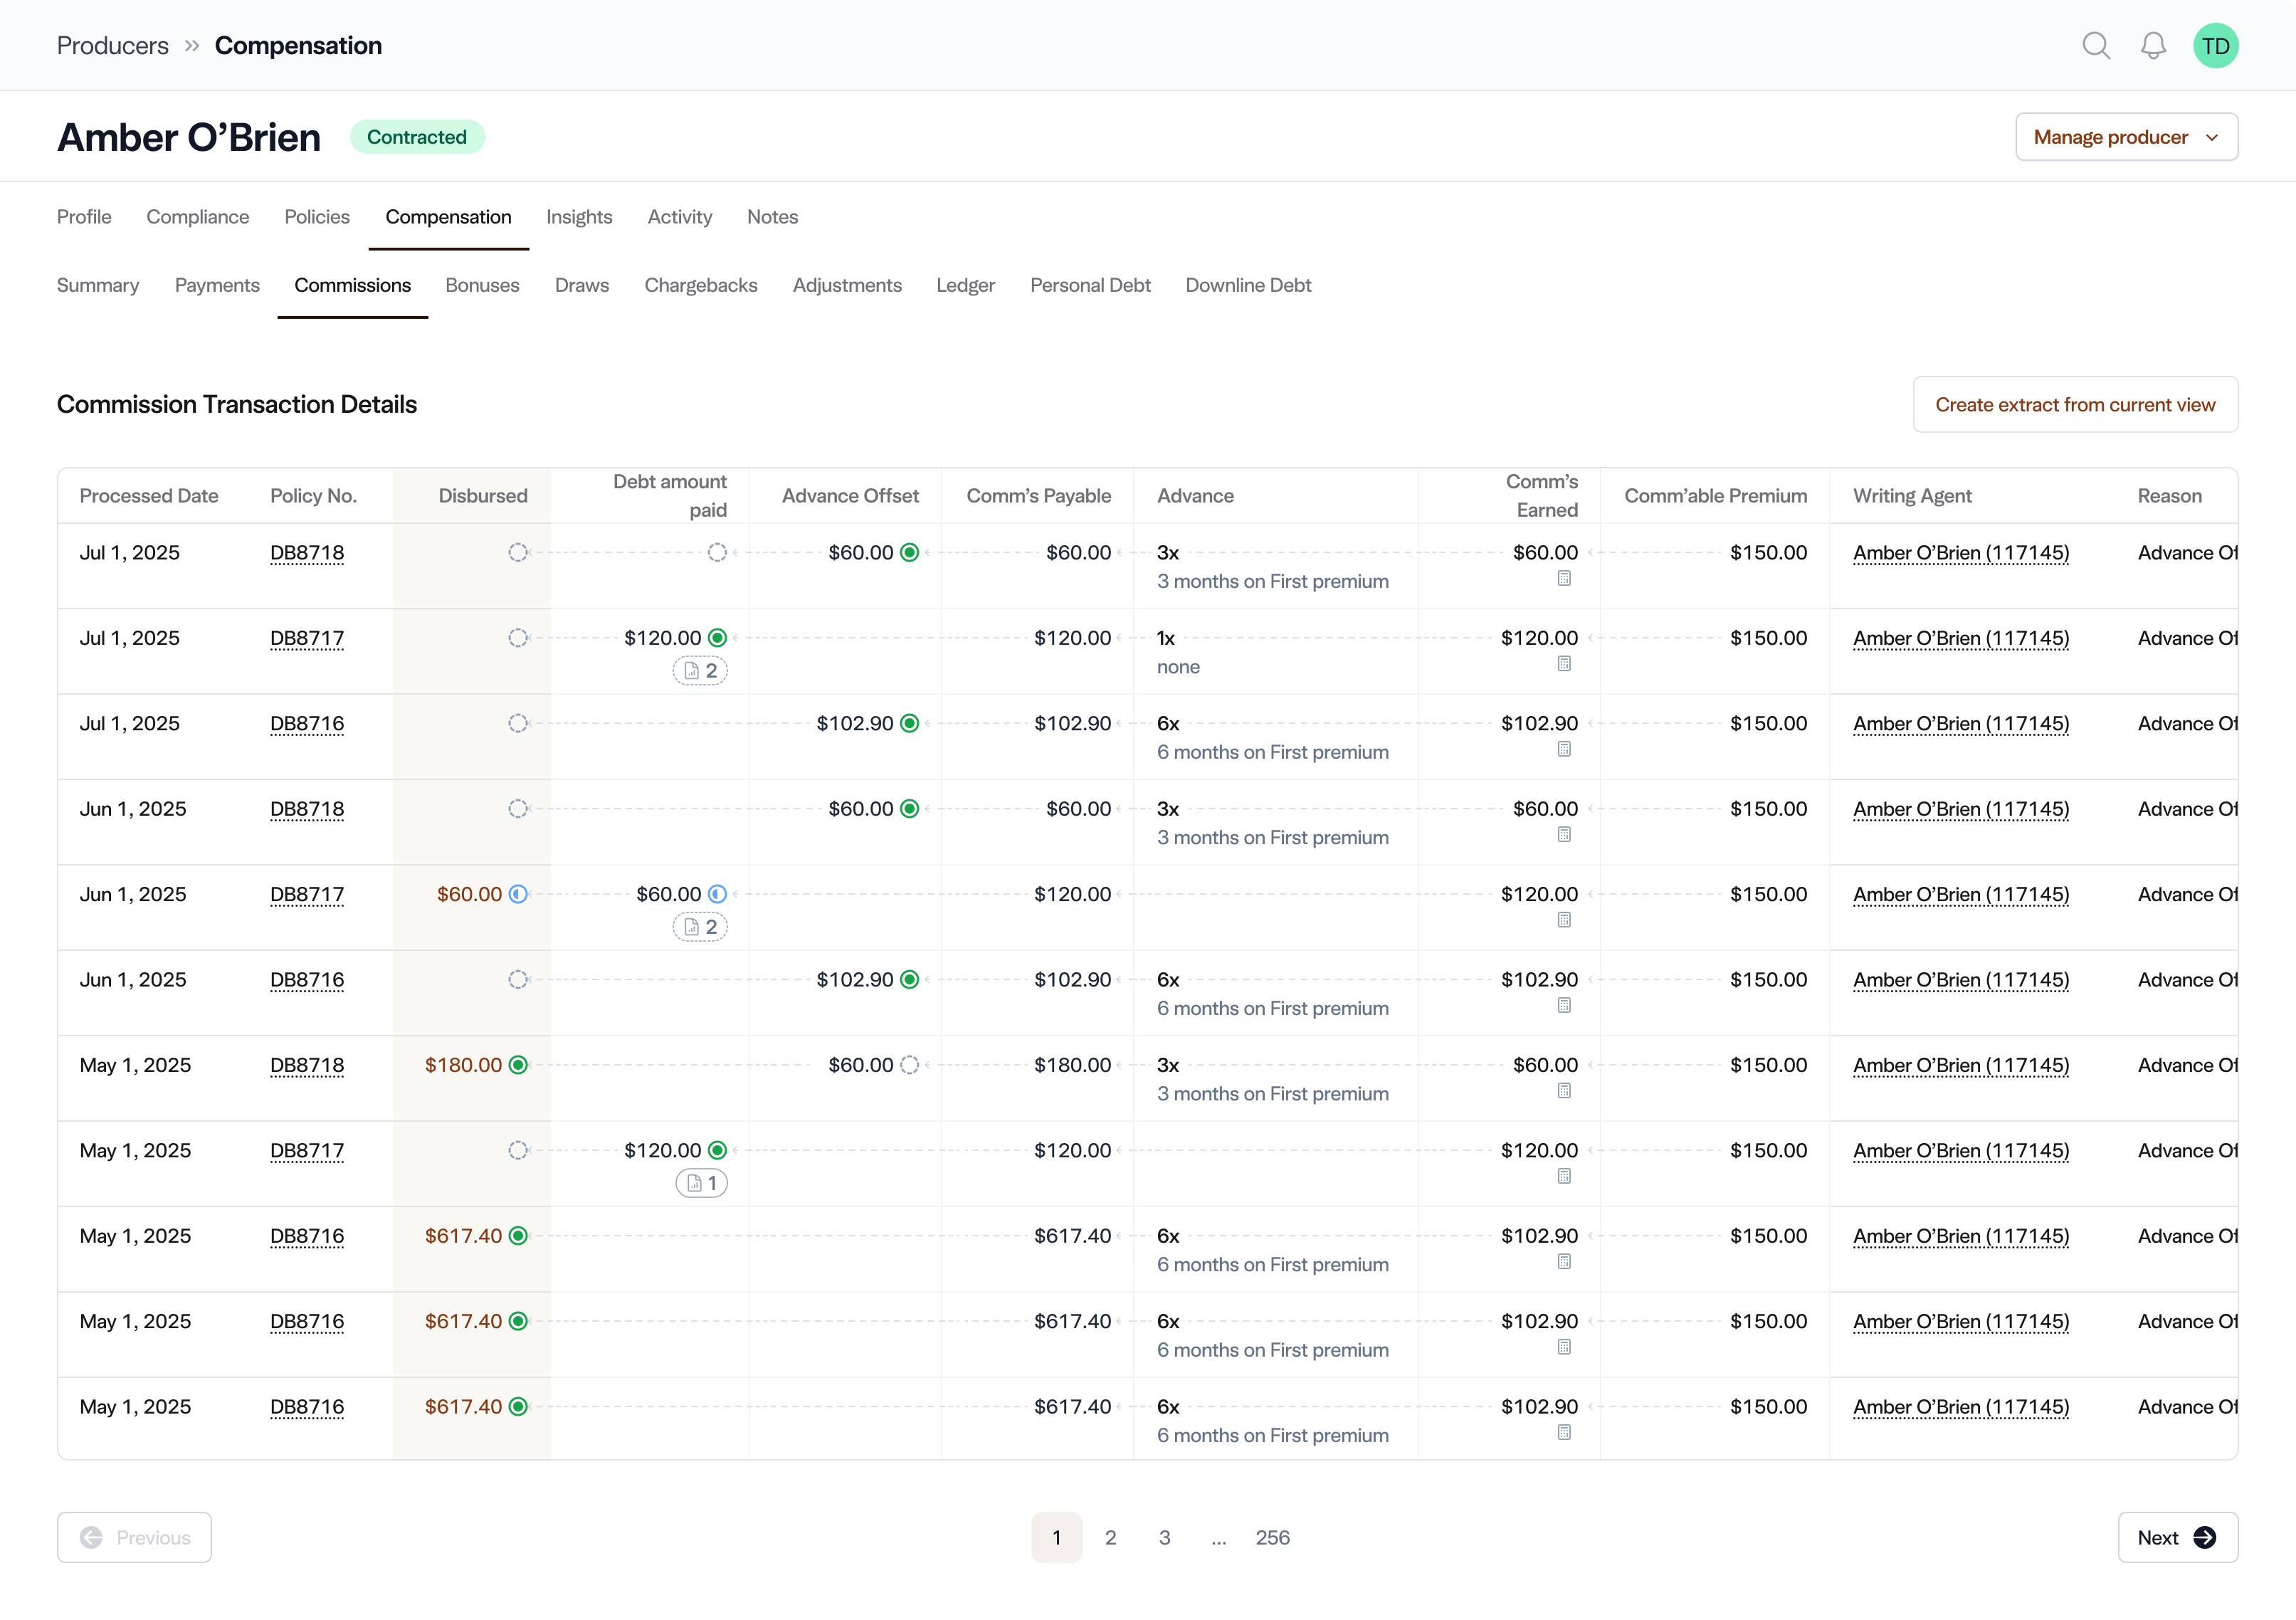
Task: Open the 1-document badge in May 1 DB8717 row
Action: 701,1184
